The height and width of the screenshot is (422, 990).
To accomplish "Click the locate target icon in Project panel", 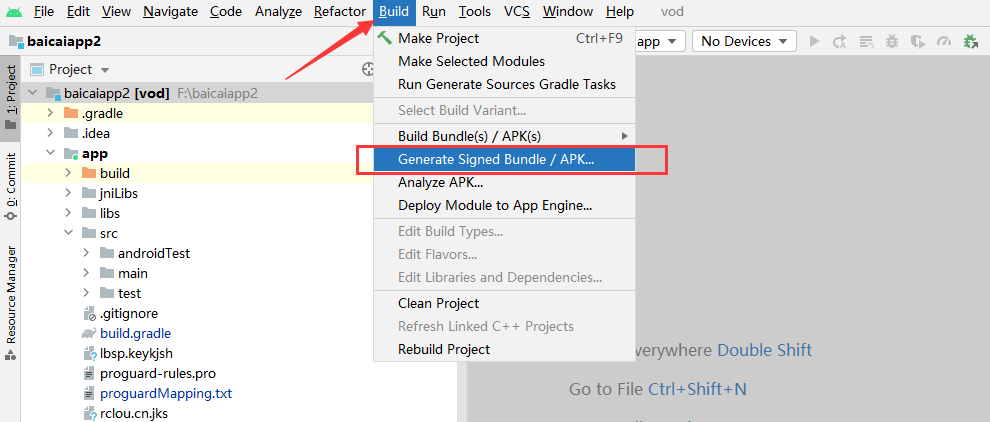I will click(367, 69).
